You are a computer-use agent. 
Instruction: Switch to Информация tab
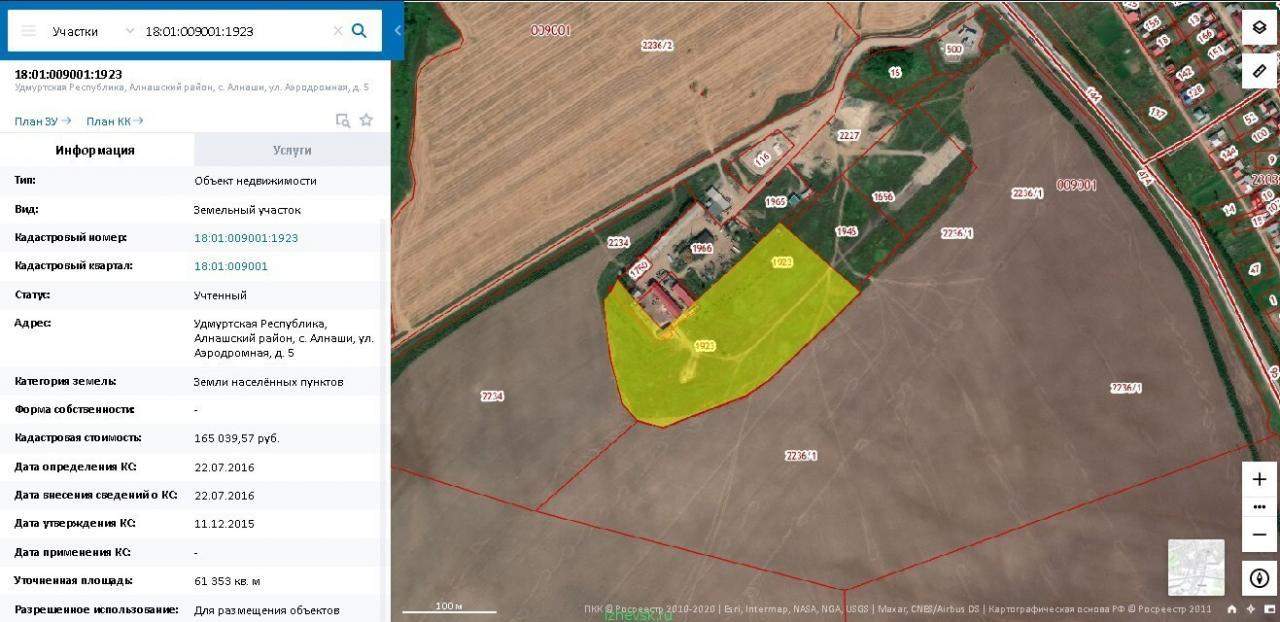coord(96,150)
